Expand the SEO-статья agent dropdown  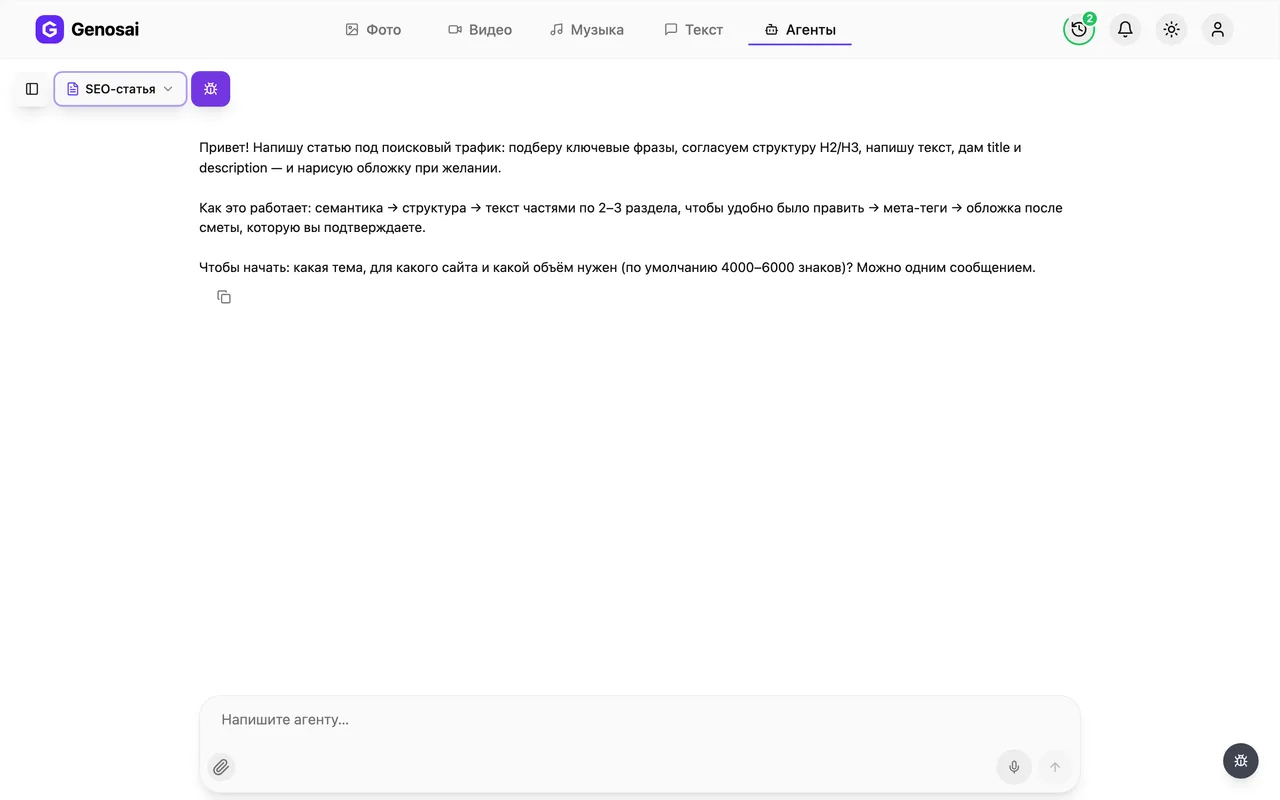click(120, 89)
